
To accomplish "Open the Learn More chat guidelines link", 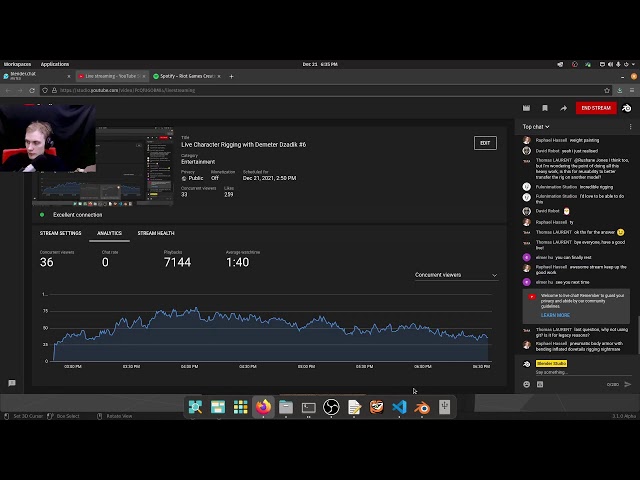I will click(555, 315).
